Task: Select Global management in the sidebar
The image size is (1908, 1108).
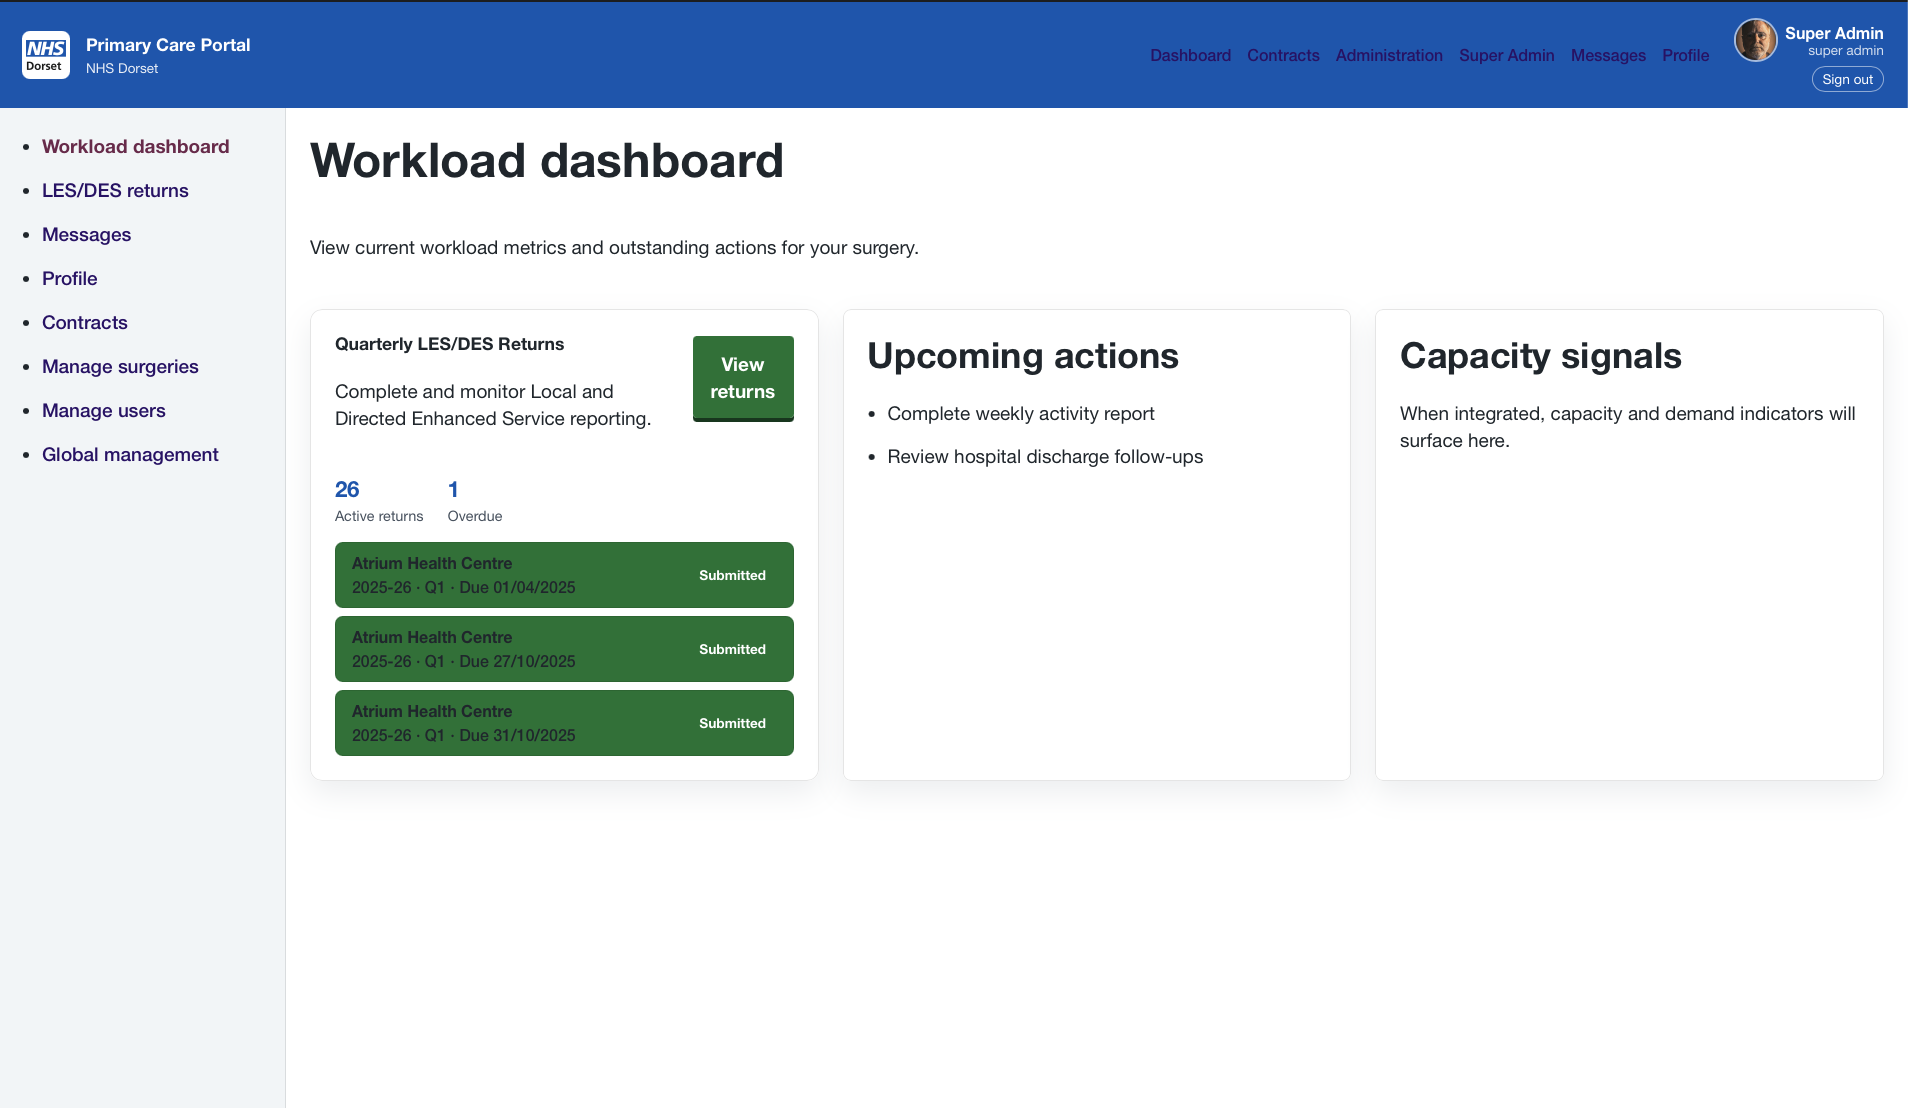Action: click(130, 454)
